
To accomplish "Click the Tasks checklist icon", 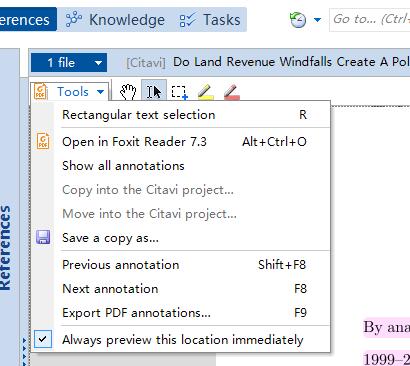I will [187, 20].
